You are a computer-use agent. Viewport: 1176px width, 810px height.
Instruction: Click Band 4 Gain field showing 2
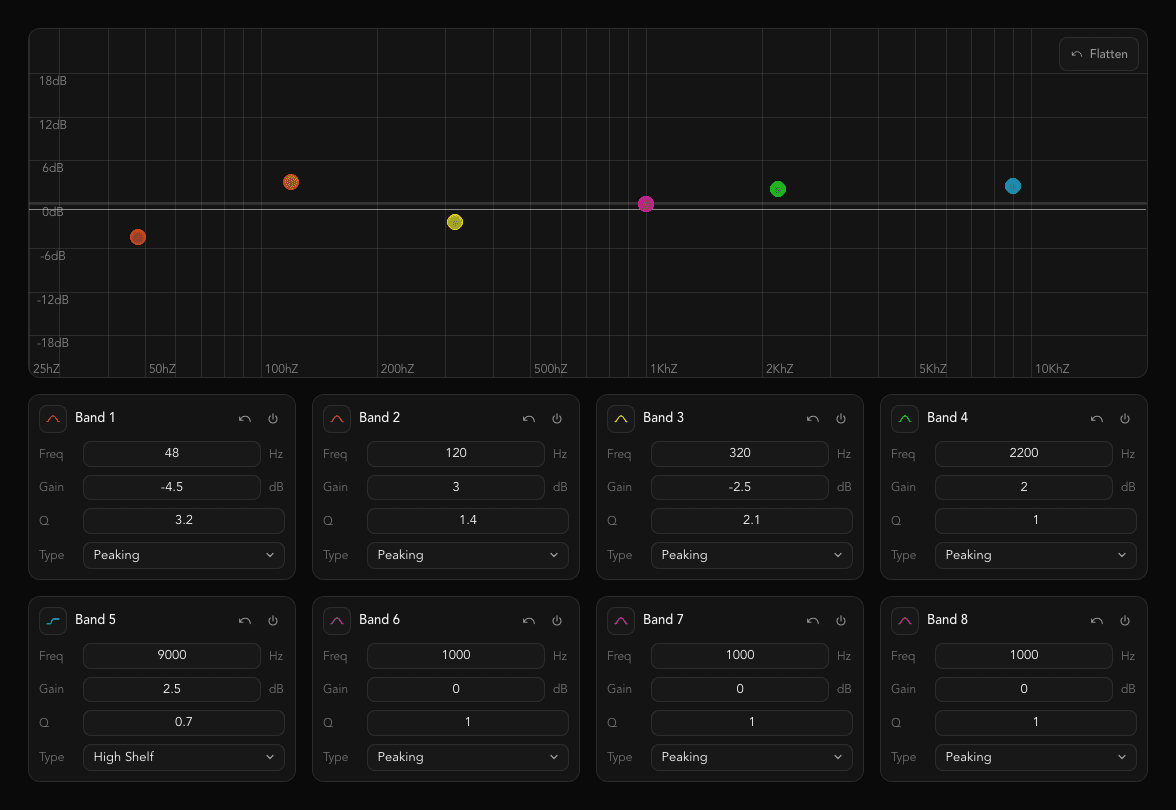1024,487
